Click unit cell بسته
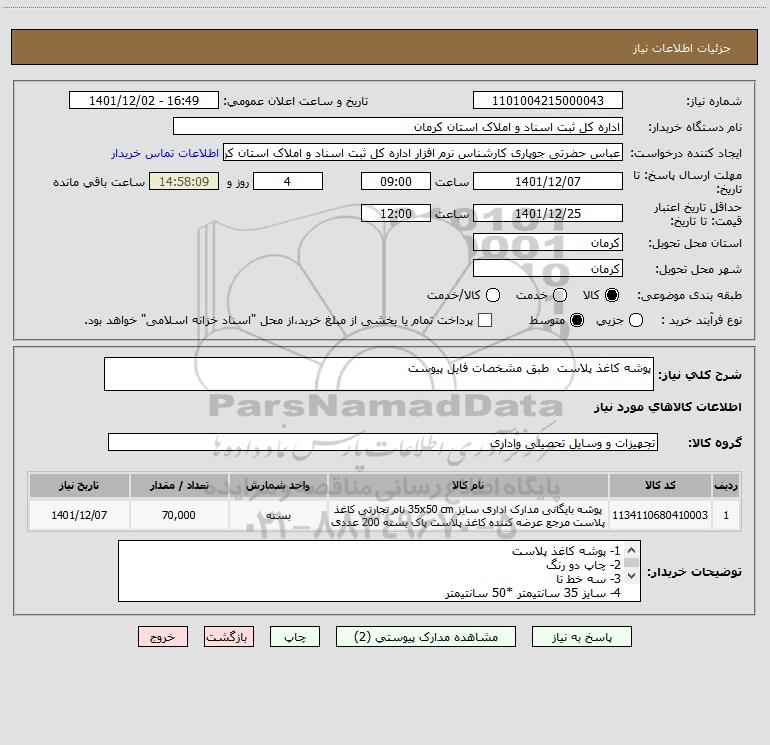The height and width of the screenshot is (745, 770). 278,515
